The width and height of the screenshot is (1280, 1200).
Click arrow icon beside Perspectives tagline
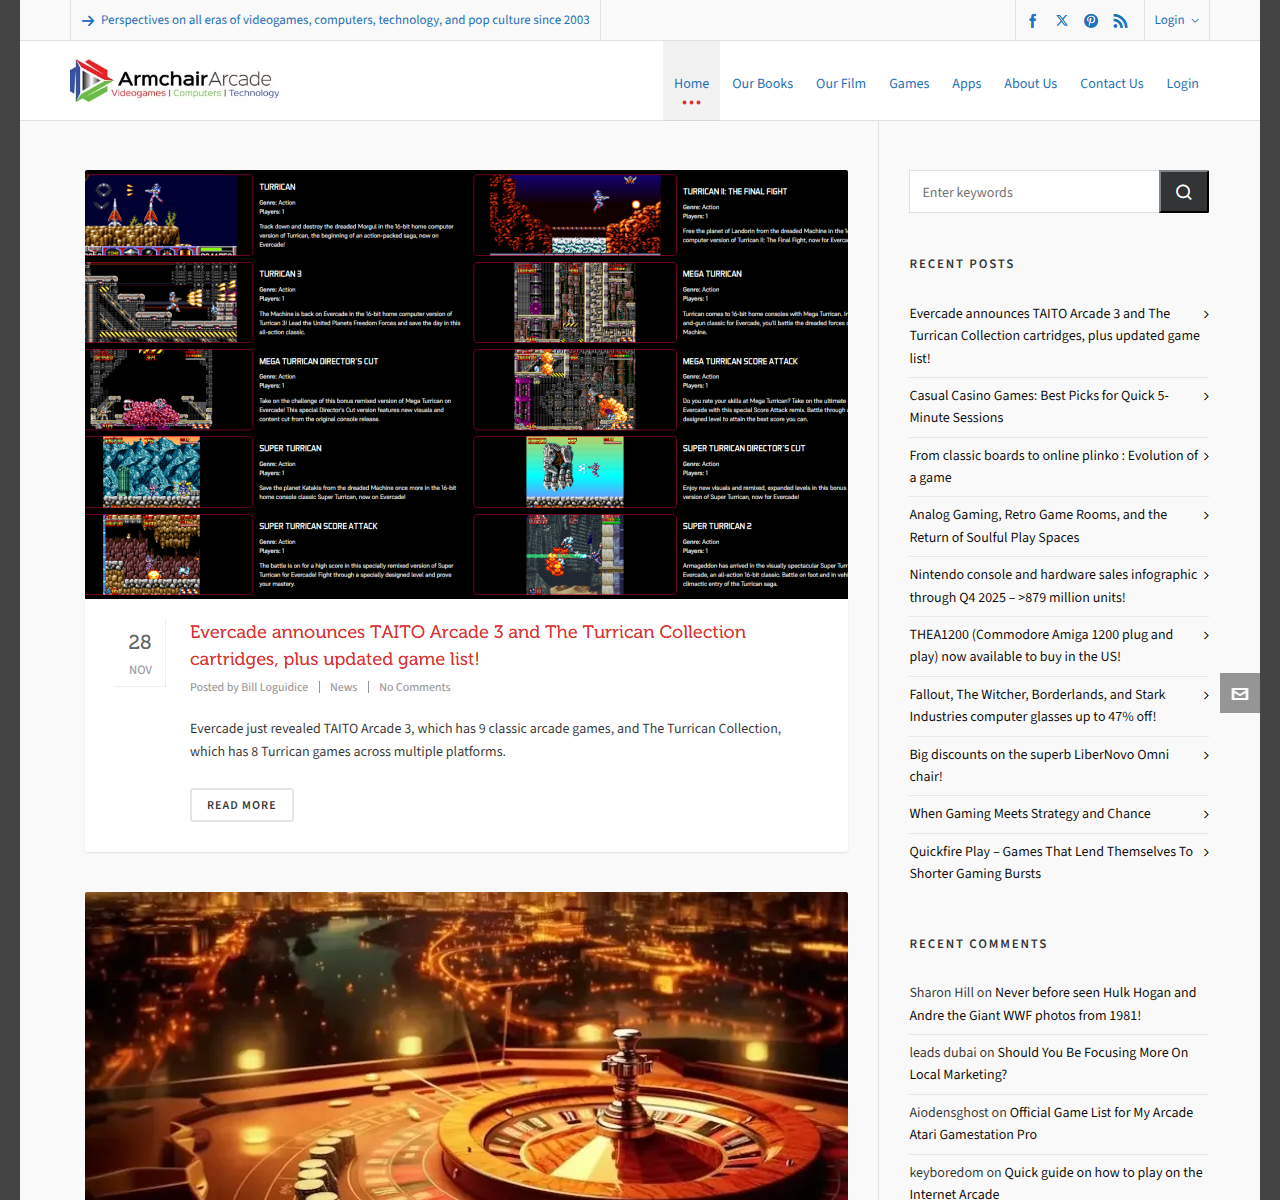[88, 21]
